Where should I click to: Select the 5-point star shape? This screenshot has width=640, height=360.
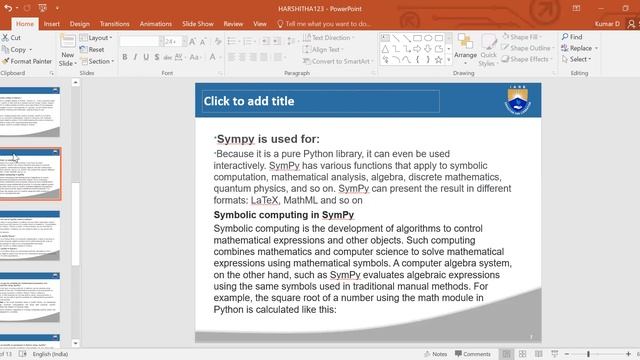438,60
